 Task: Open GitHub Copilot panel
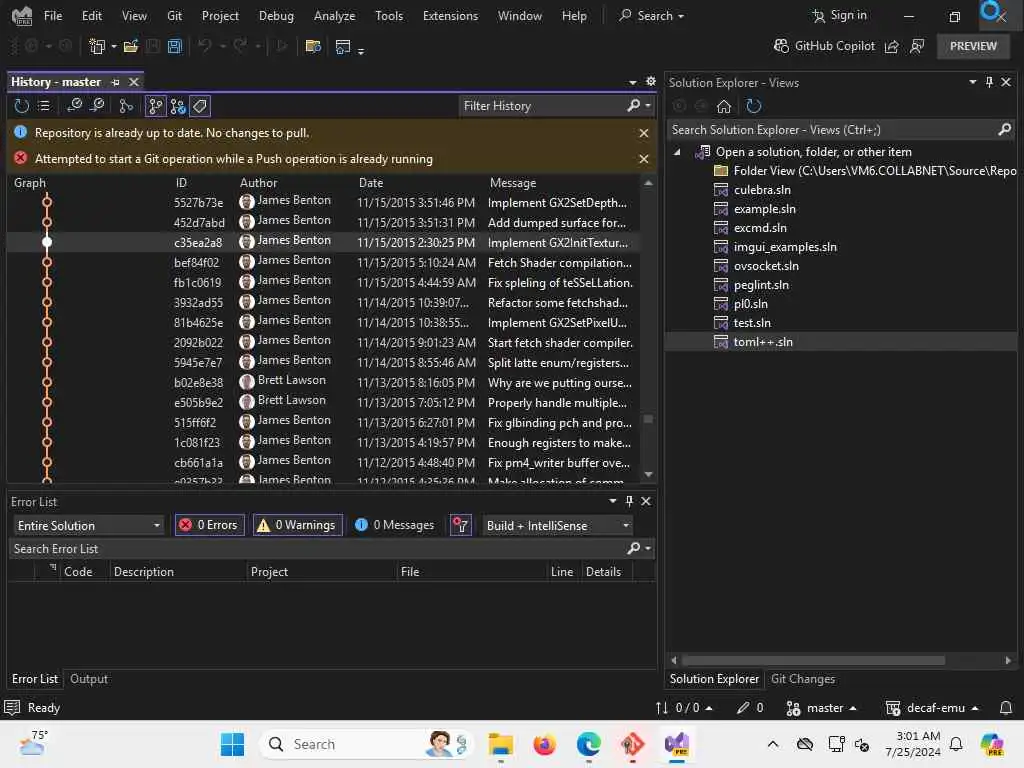point(824,46)
